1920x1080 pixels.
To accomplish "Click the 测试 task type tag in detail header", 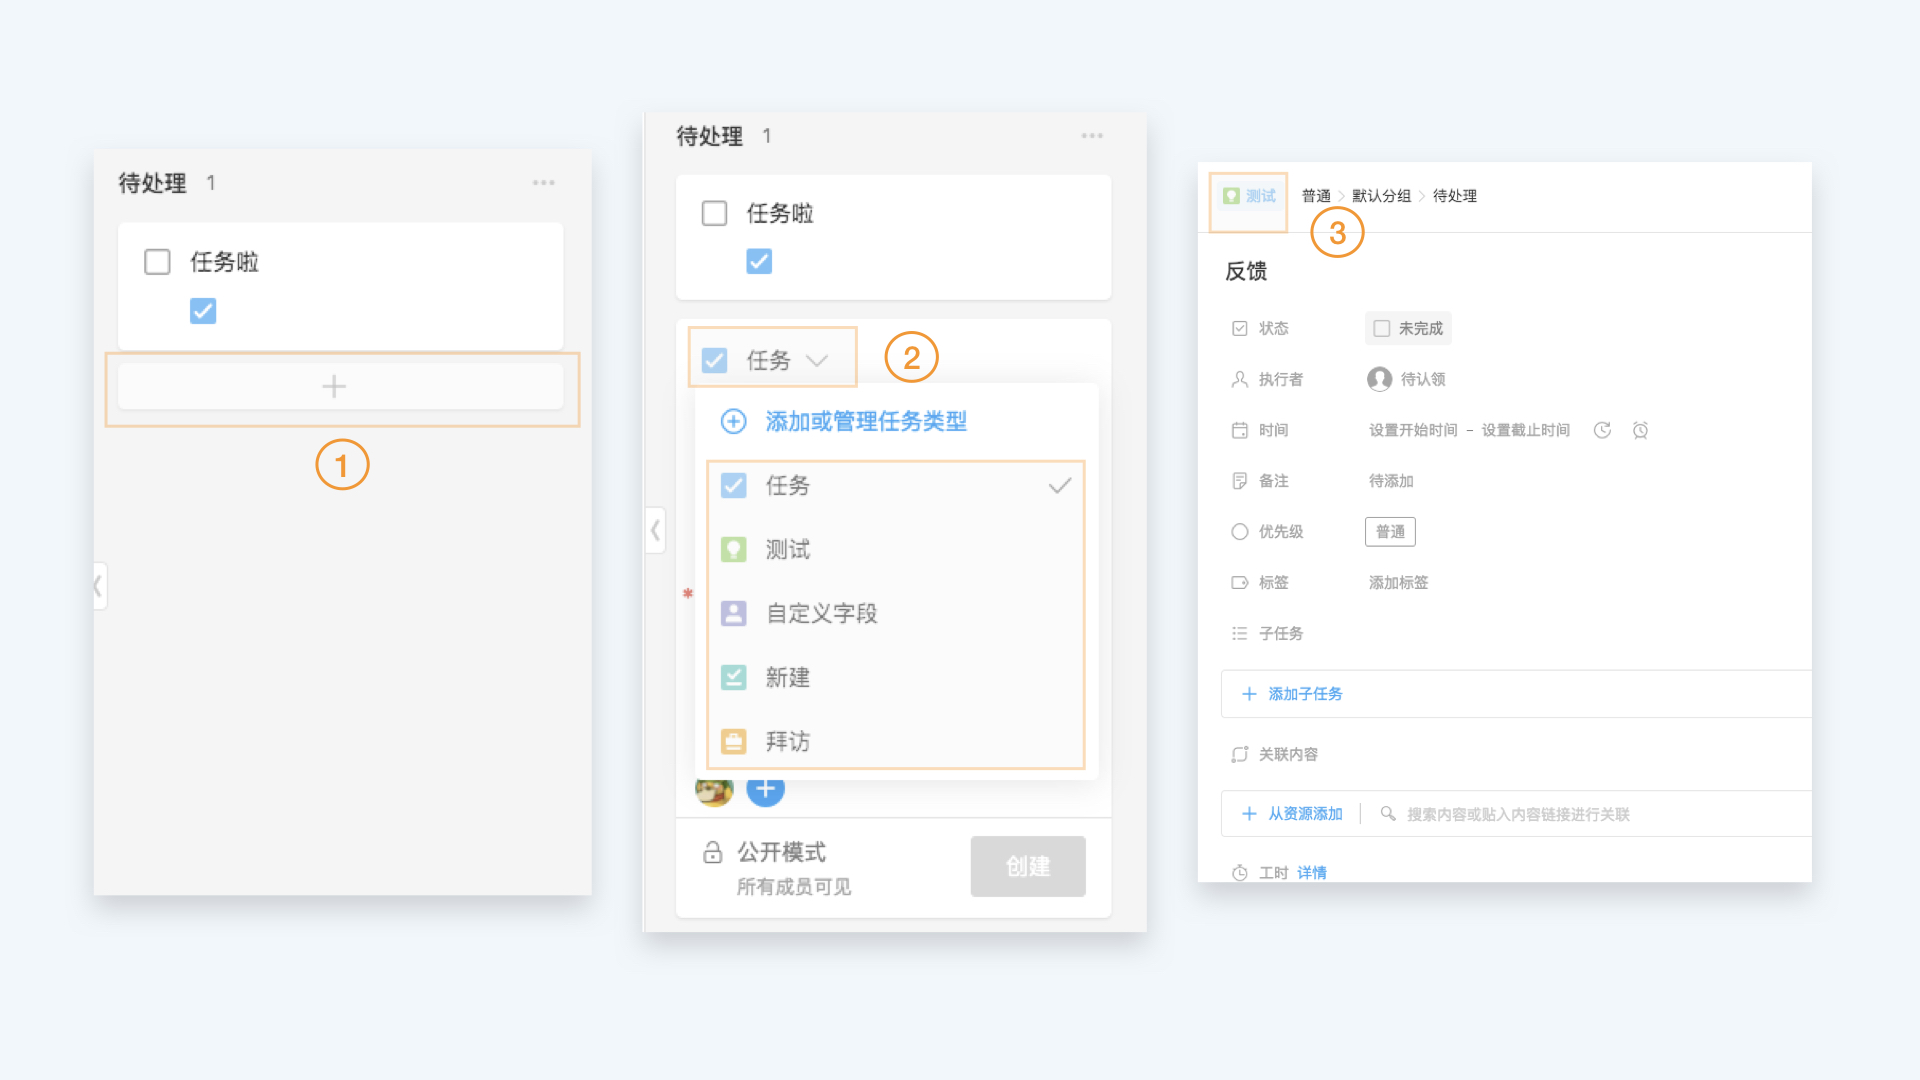I will point(1249,196).
